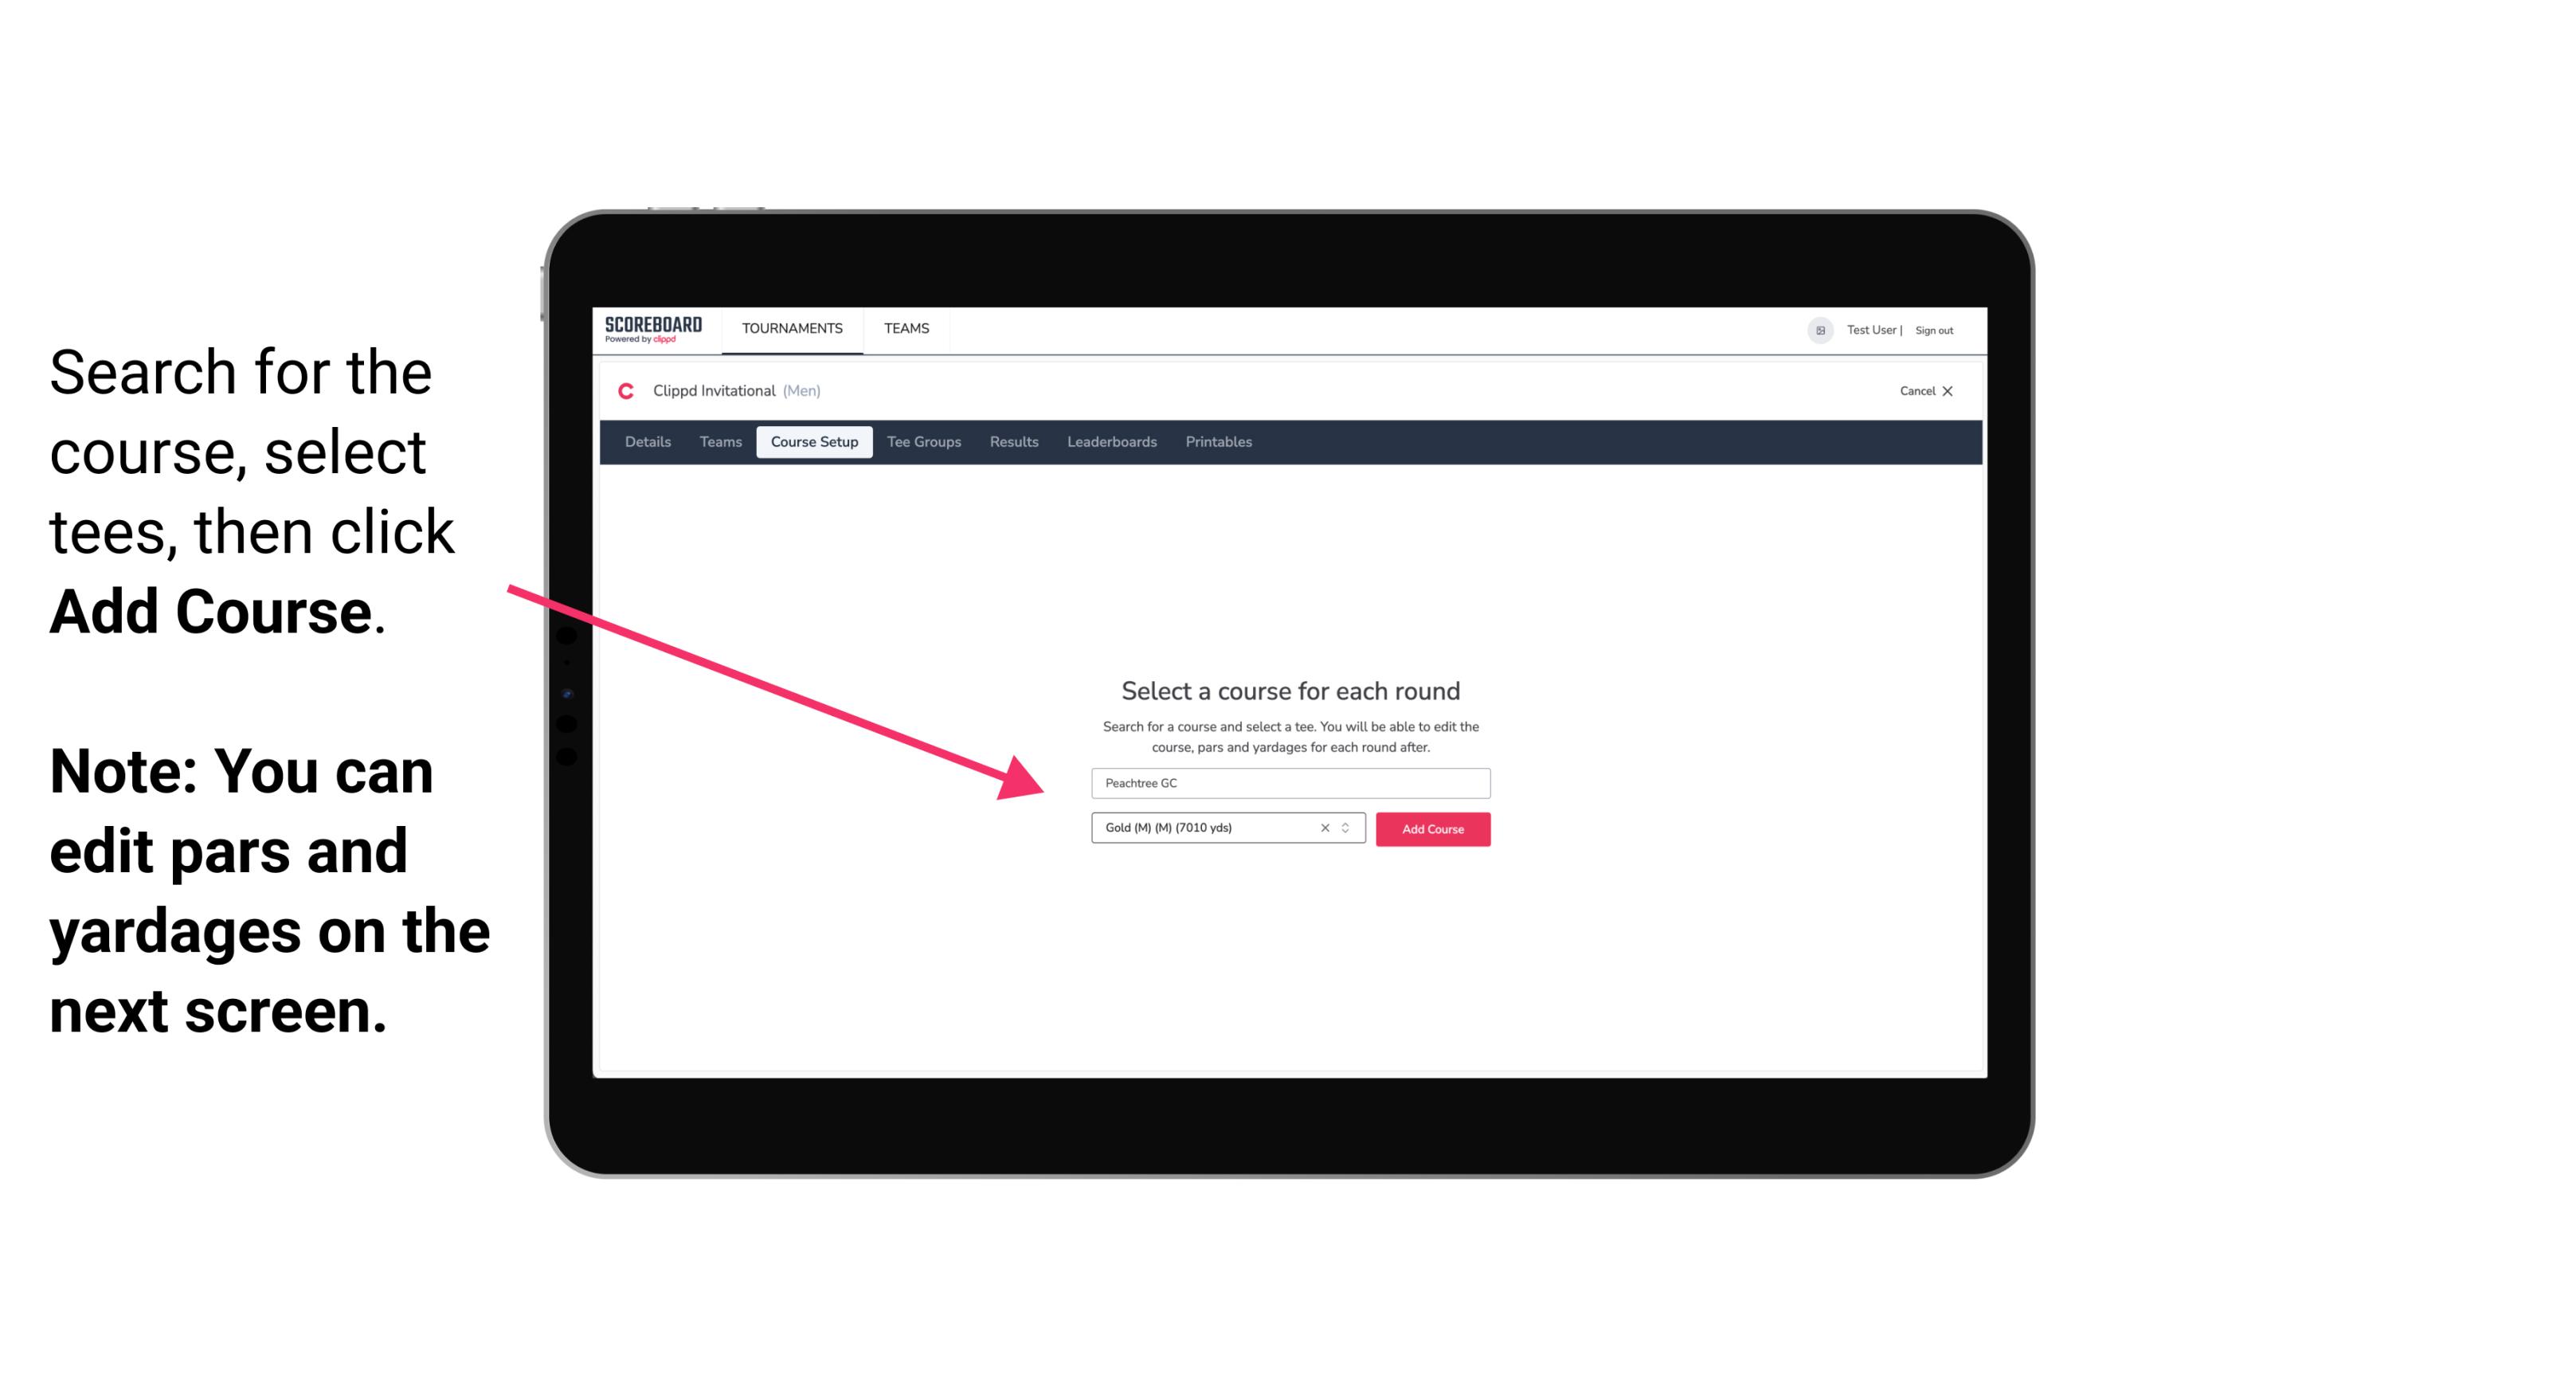
Task: Click the clear X icon in tee dropdown
Action: click(1324, 828)
